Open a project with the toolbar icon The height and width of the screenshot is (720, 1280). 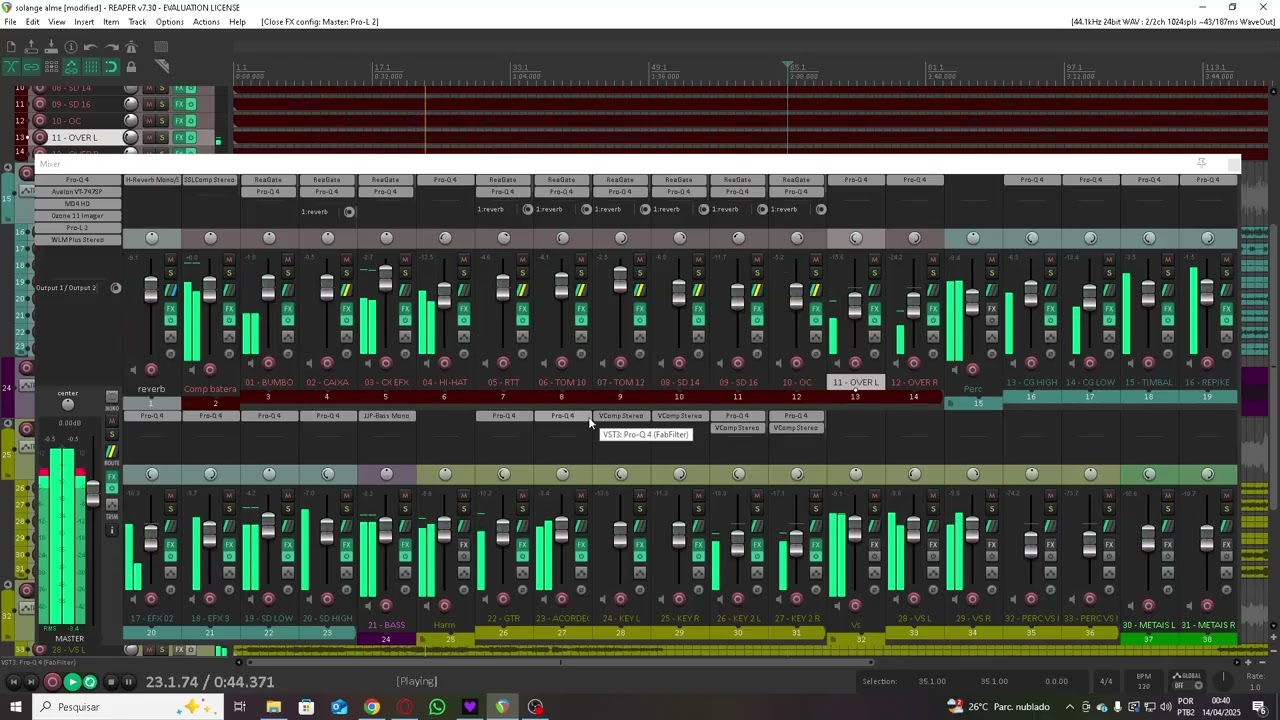click(31, 47)
